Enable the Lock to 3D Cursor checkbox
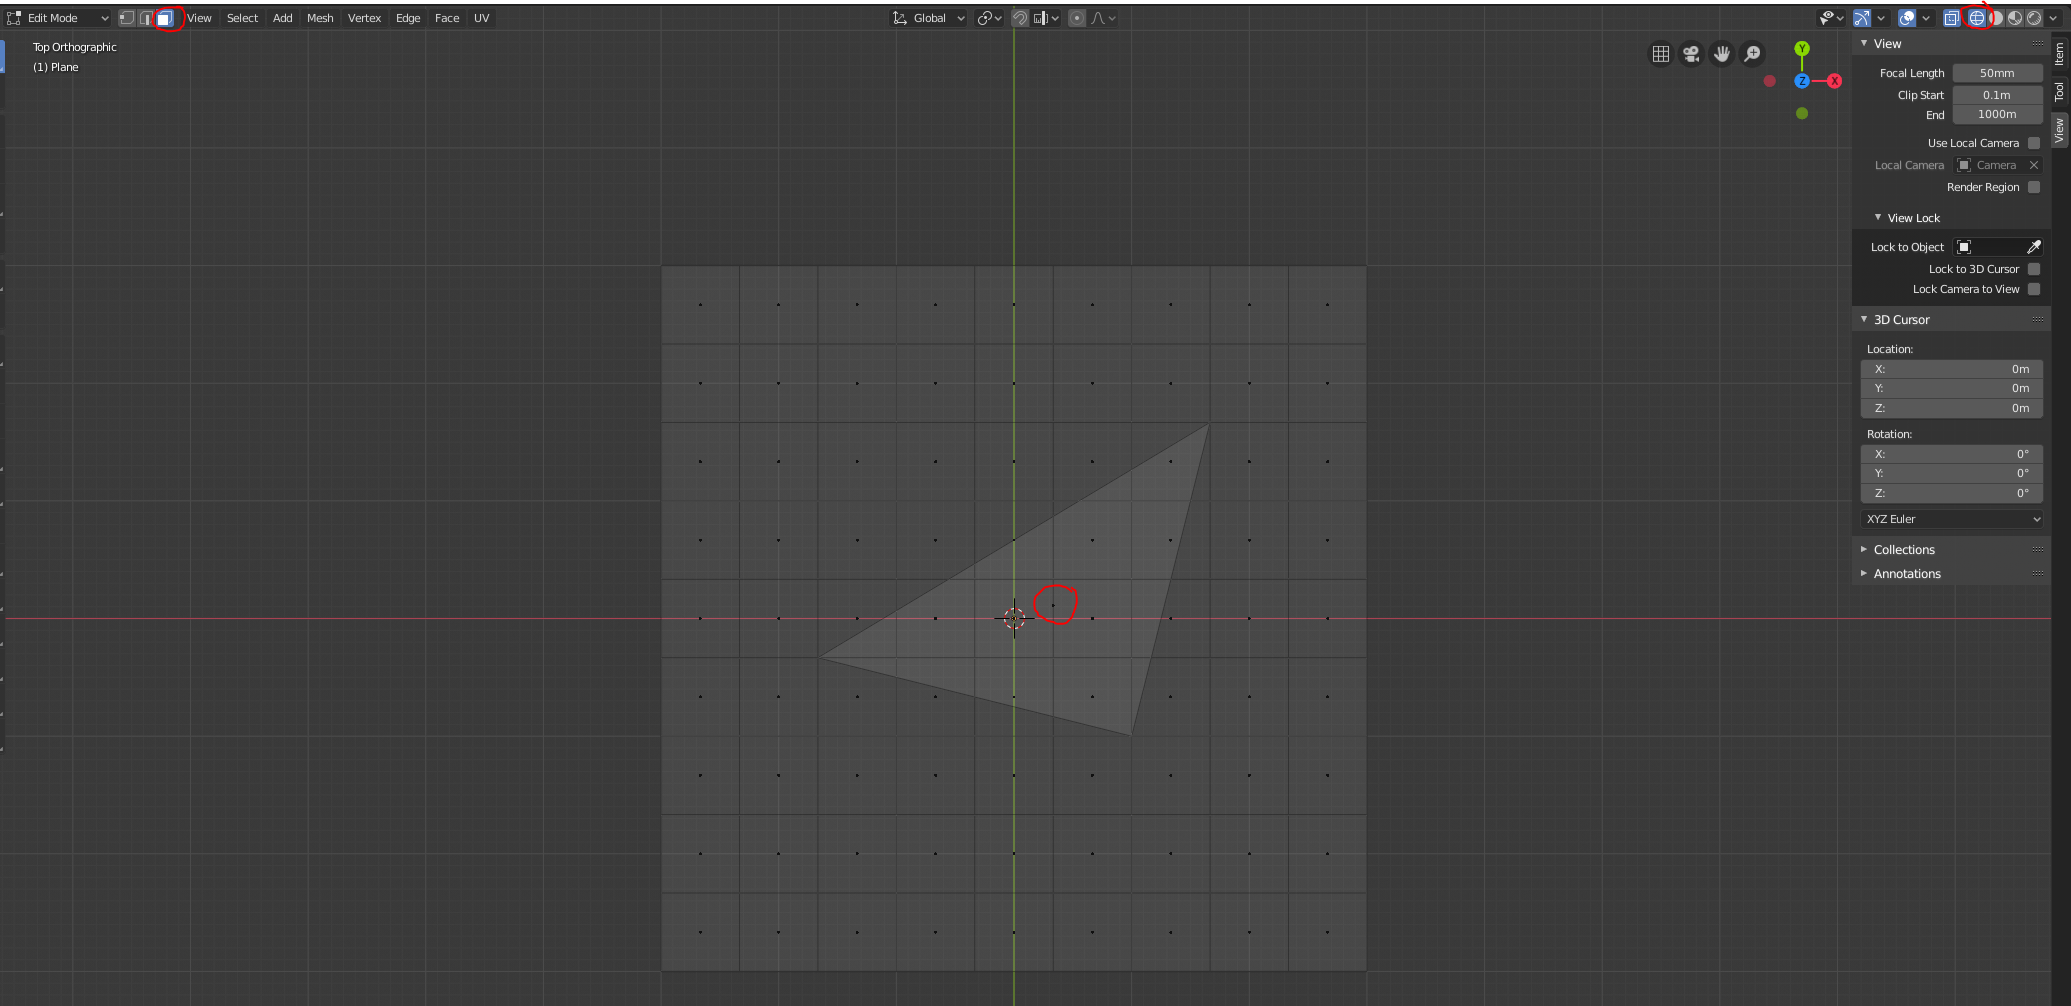The height and width of the screenshot is (1006, 2071). click(2034, 268)
